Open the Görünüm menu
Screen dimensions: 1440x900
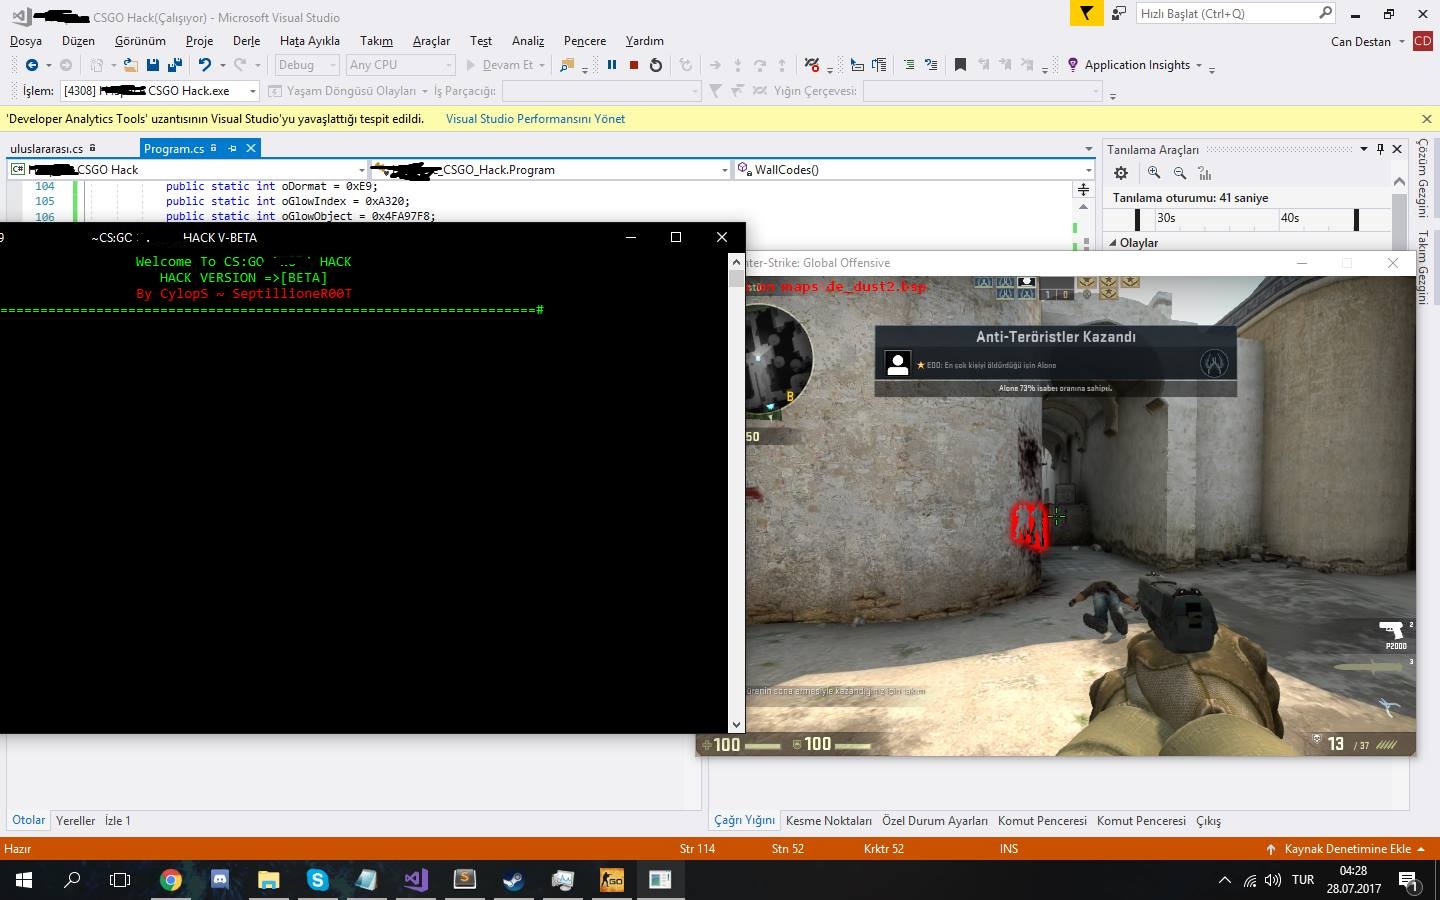(x=140, y=41)
